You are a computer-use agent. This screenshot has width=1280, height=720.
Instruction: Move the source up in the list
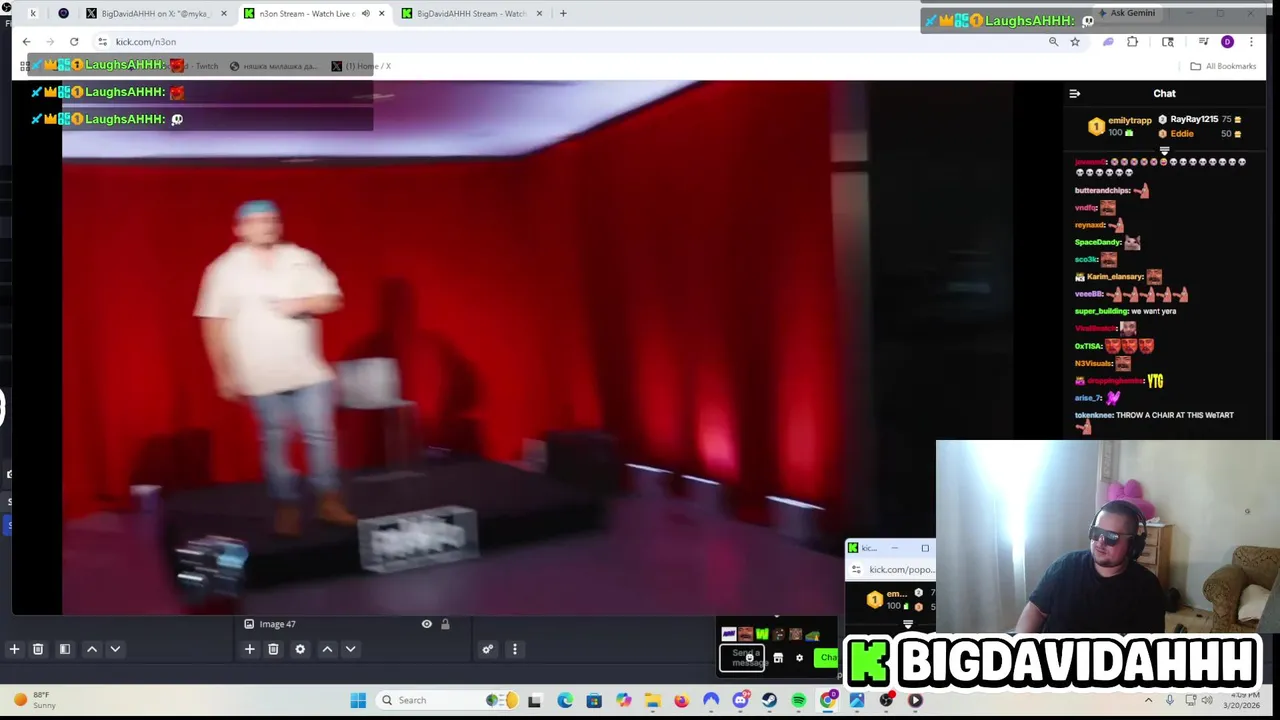point(327,649)
